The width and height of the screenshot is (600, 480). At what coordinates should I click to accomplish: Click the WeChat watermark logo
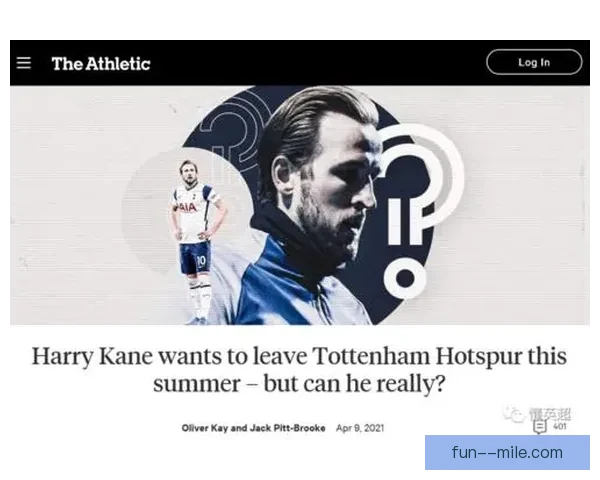[514, 415]
